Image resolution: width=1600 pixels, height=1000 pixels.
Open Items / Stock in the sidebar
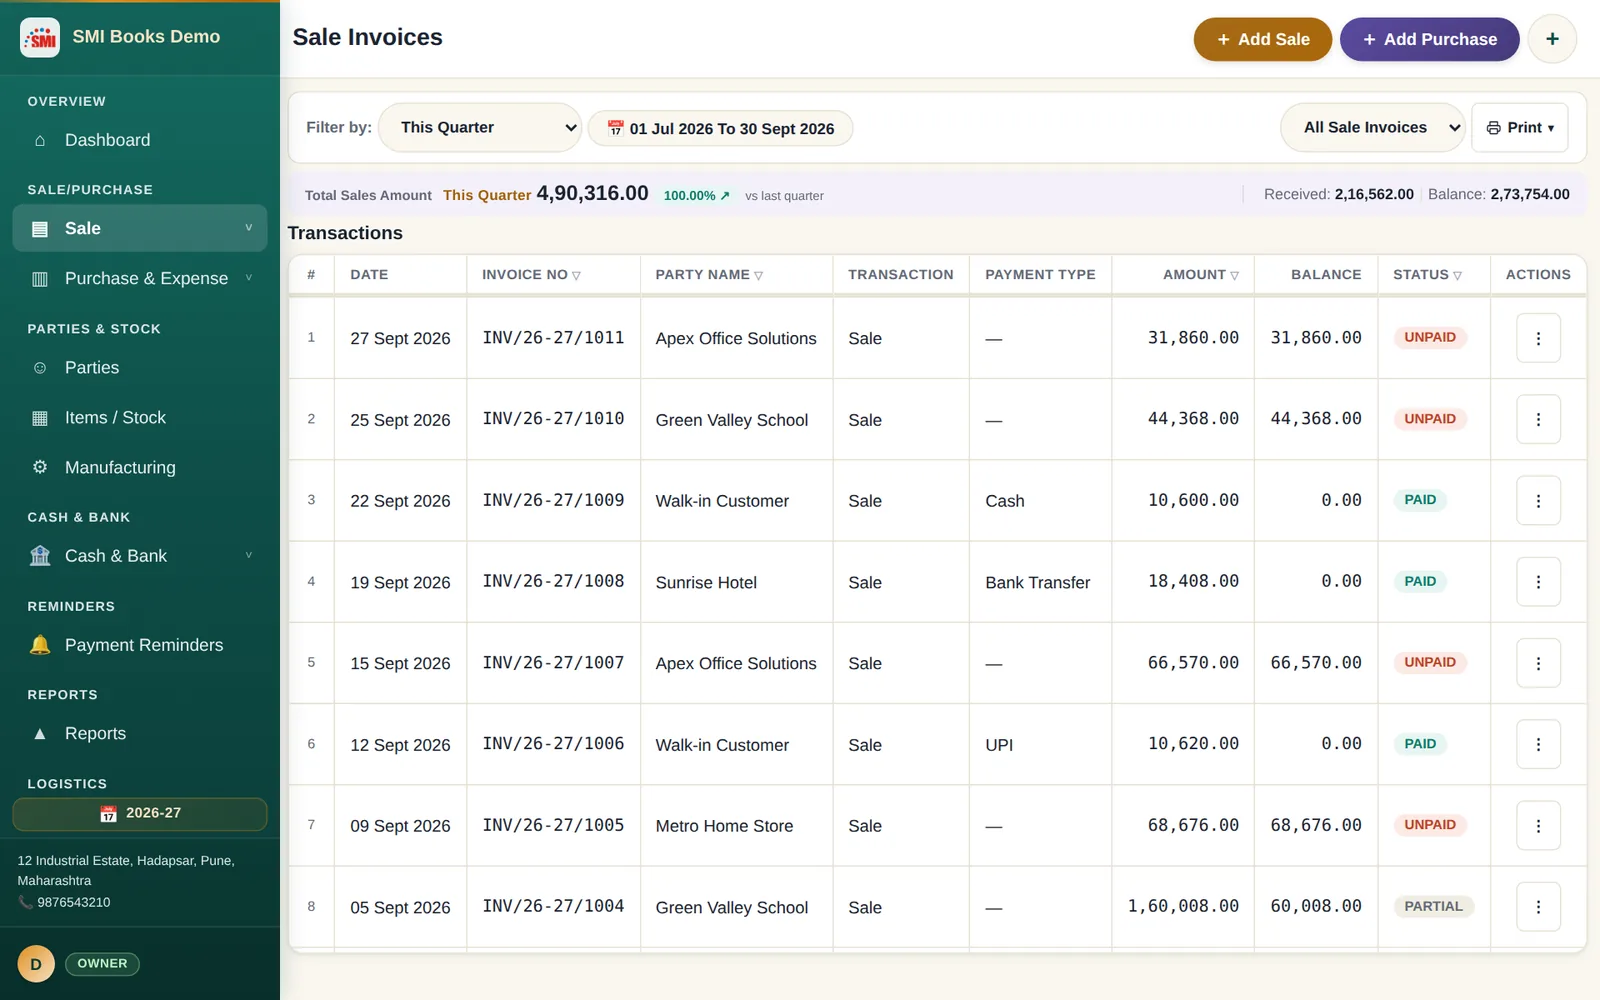point(140,418)
